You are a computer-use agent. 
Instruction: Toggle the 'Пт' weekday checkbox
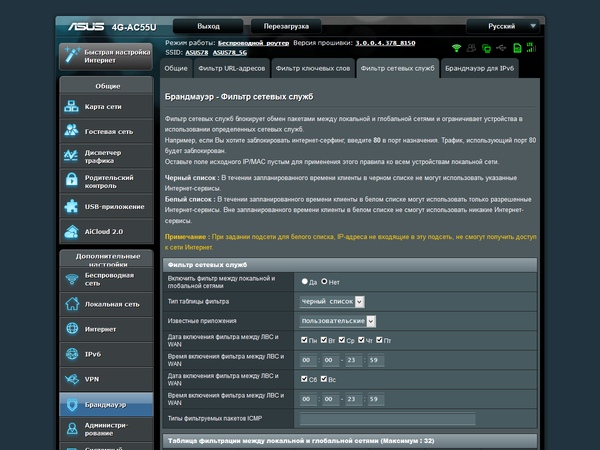(379, 340)
